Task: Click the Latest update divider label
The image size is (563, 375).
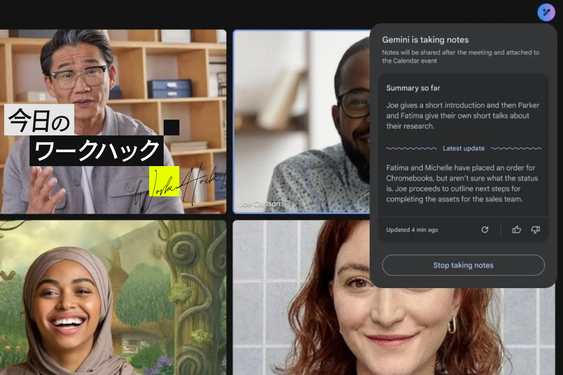Action: coord(463,148)
